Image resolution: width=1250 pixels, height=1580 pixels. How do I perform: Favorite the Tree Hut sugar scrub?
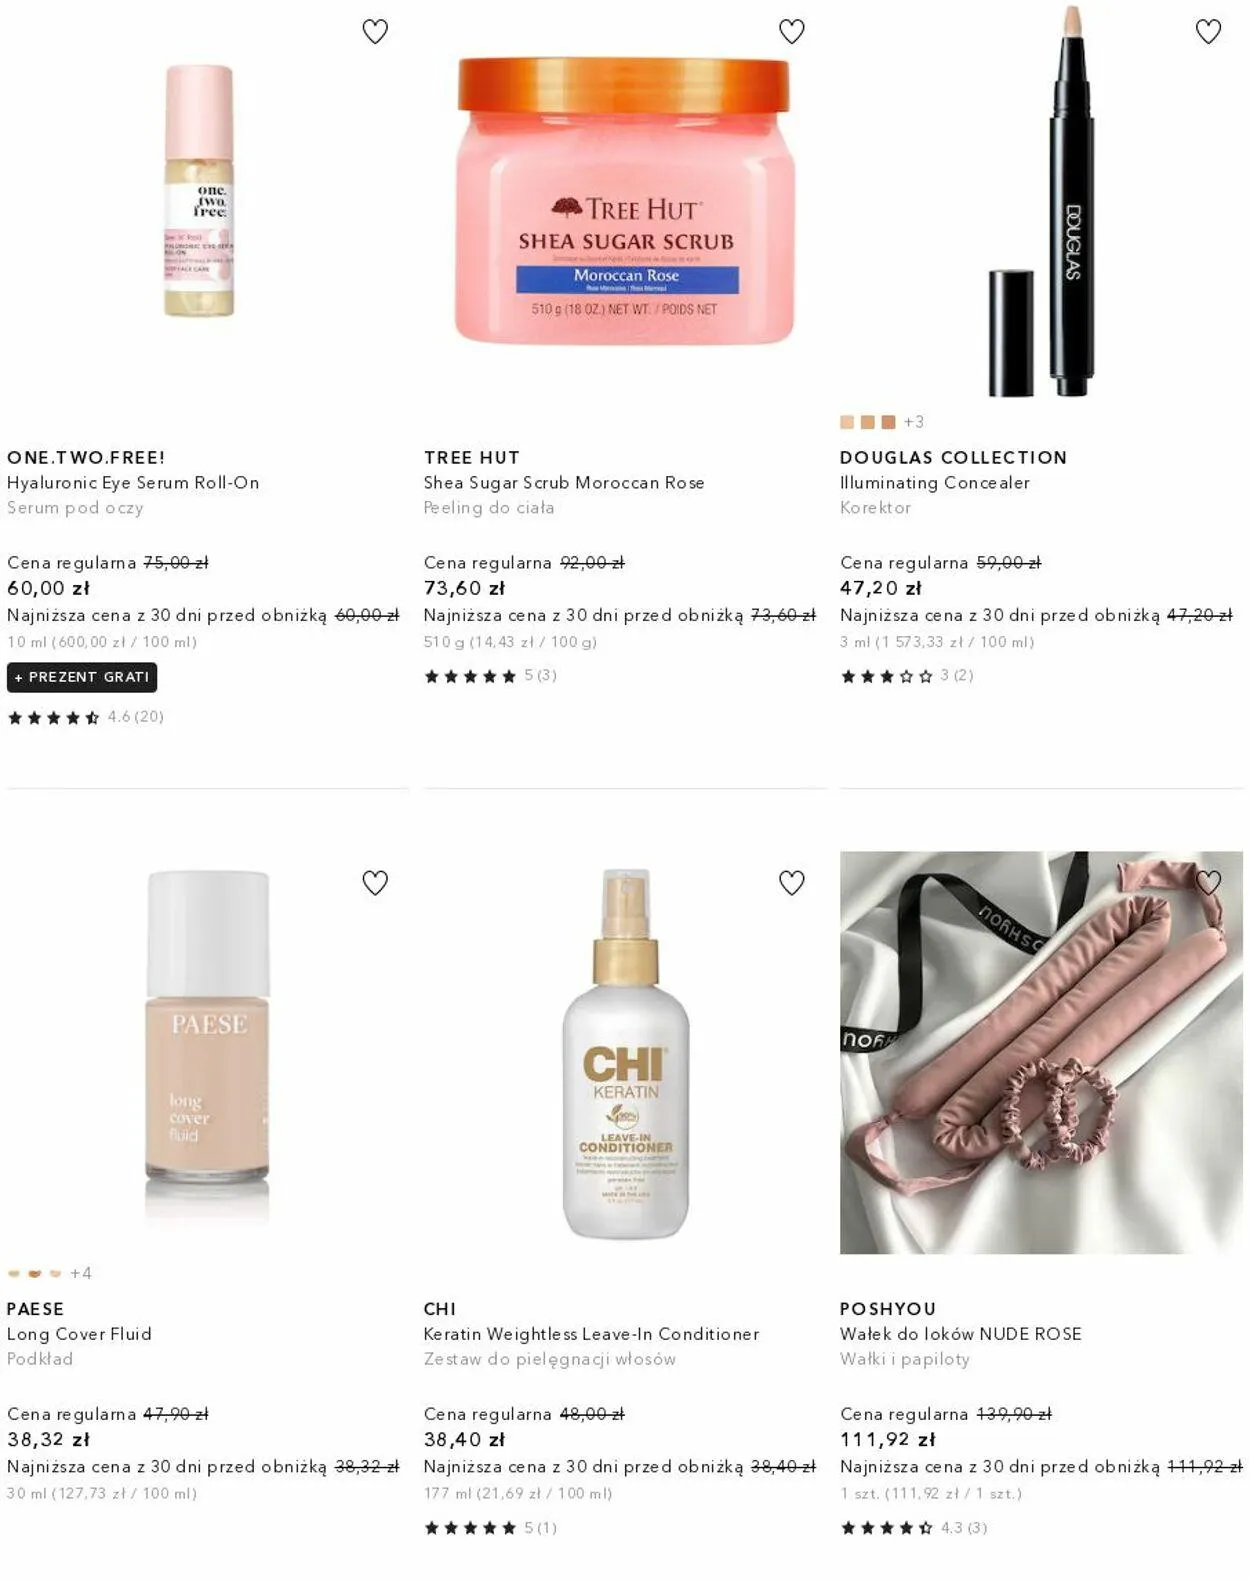click(x=791, y=32)
